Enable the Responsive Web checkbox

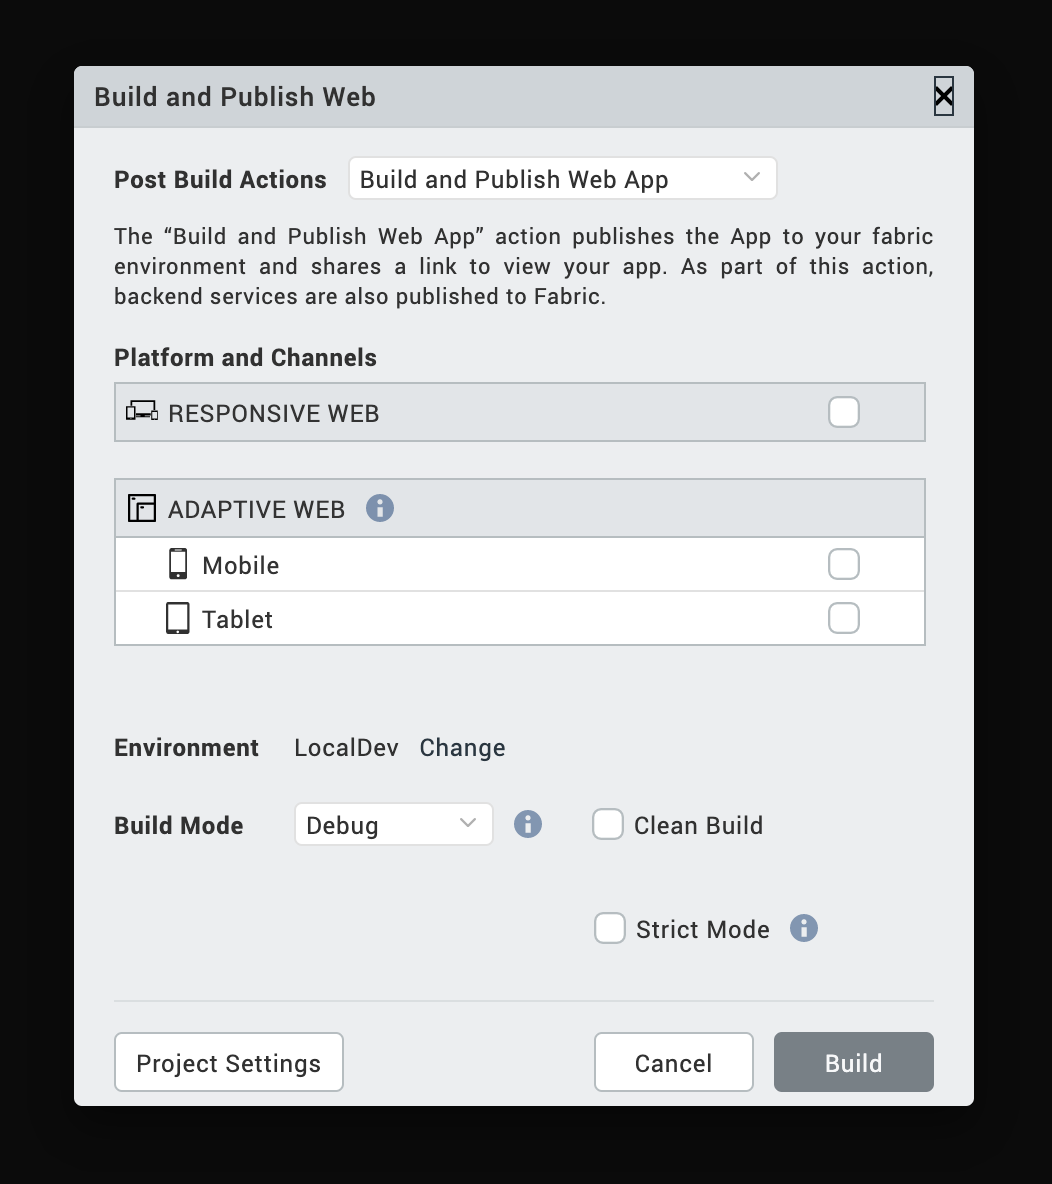click(x=844, y=412)
